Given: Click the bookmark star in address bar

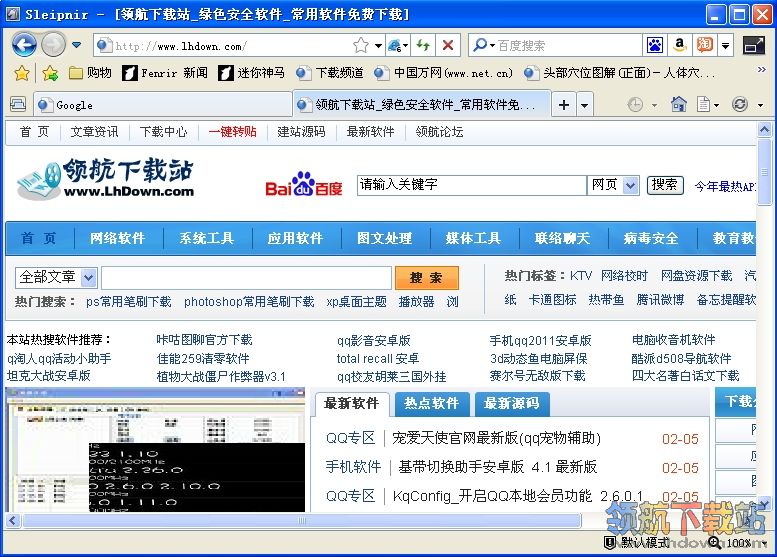Looking at the screenshot, I should (x=361, y=46).
